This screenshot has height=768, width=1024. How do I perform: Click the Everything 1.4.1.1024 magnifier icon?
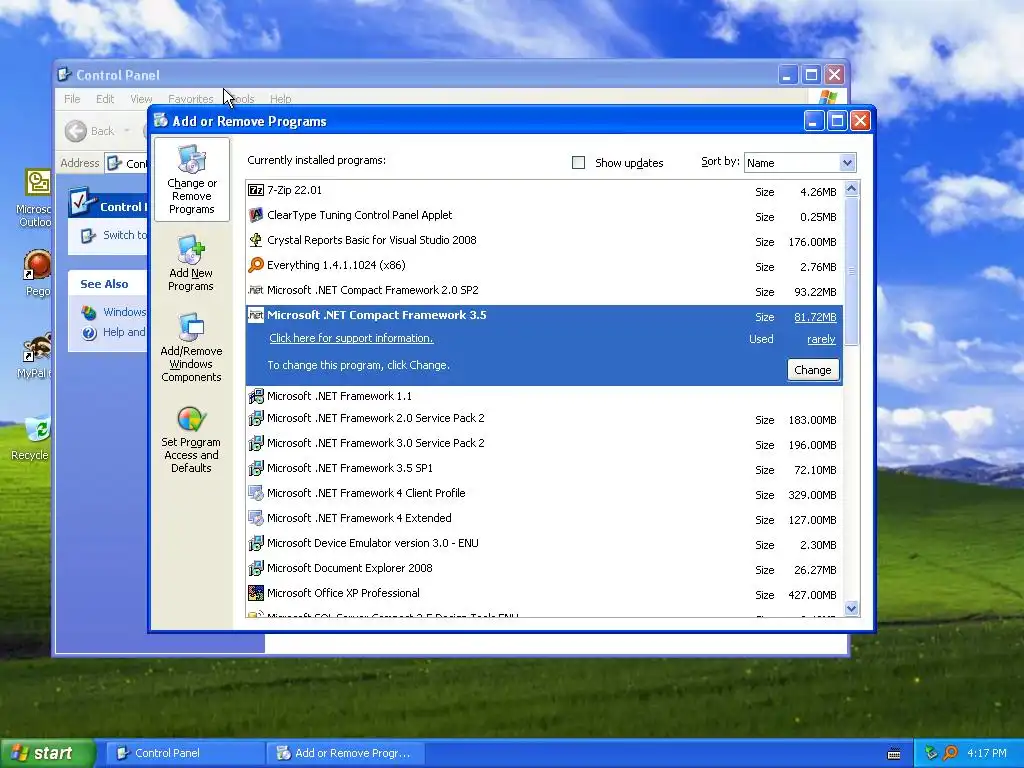[x=256, y=264]
